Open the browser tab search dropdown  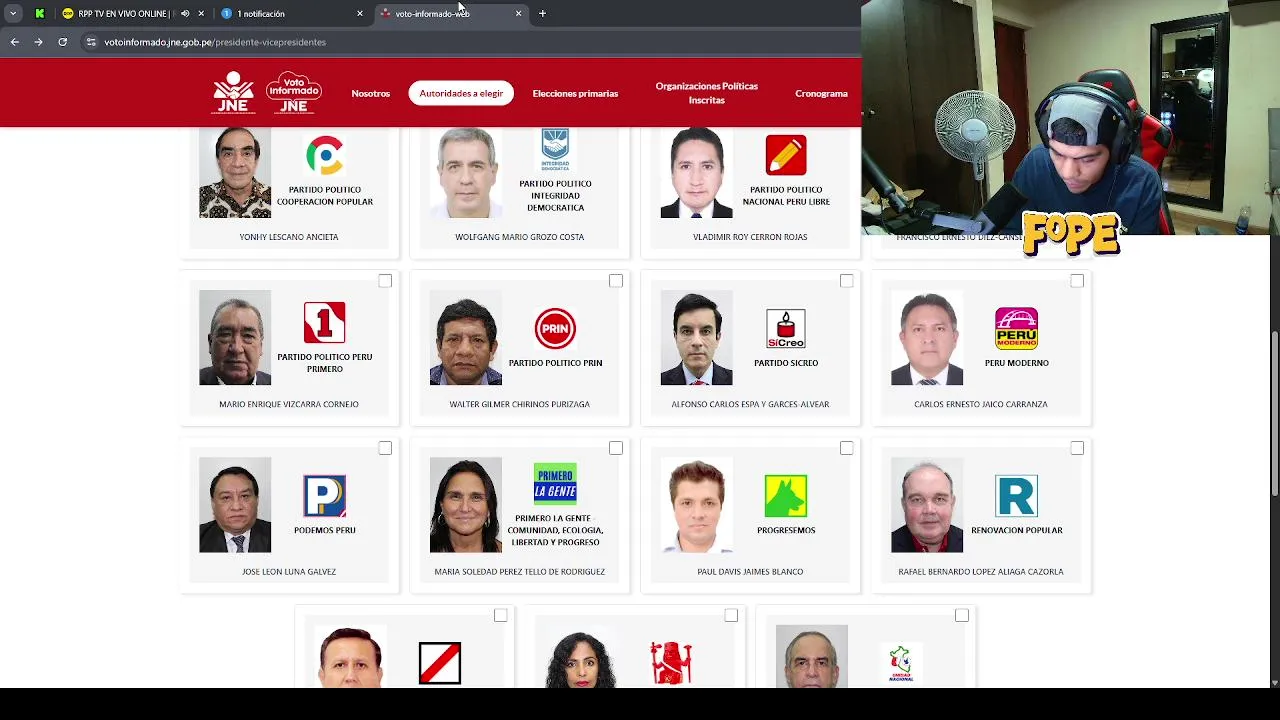[13, 14]
